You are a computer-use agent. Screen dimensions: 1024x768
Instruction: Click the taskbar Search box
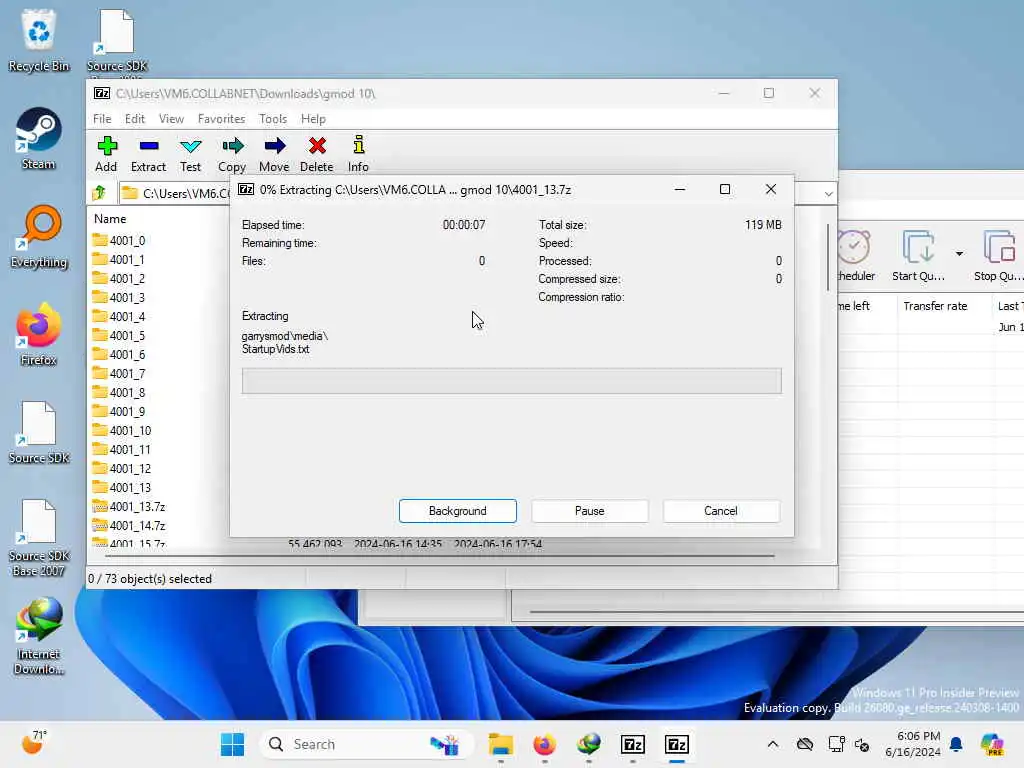[x=367, y=744]
